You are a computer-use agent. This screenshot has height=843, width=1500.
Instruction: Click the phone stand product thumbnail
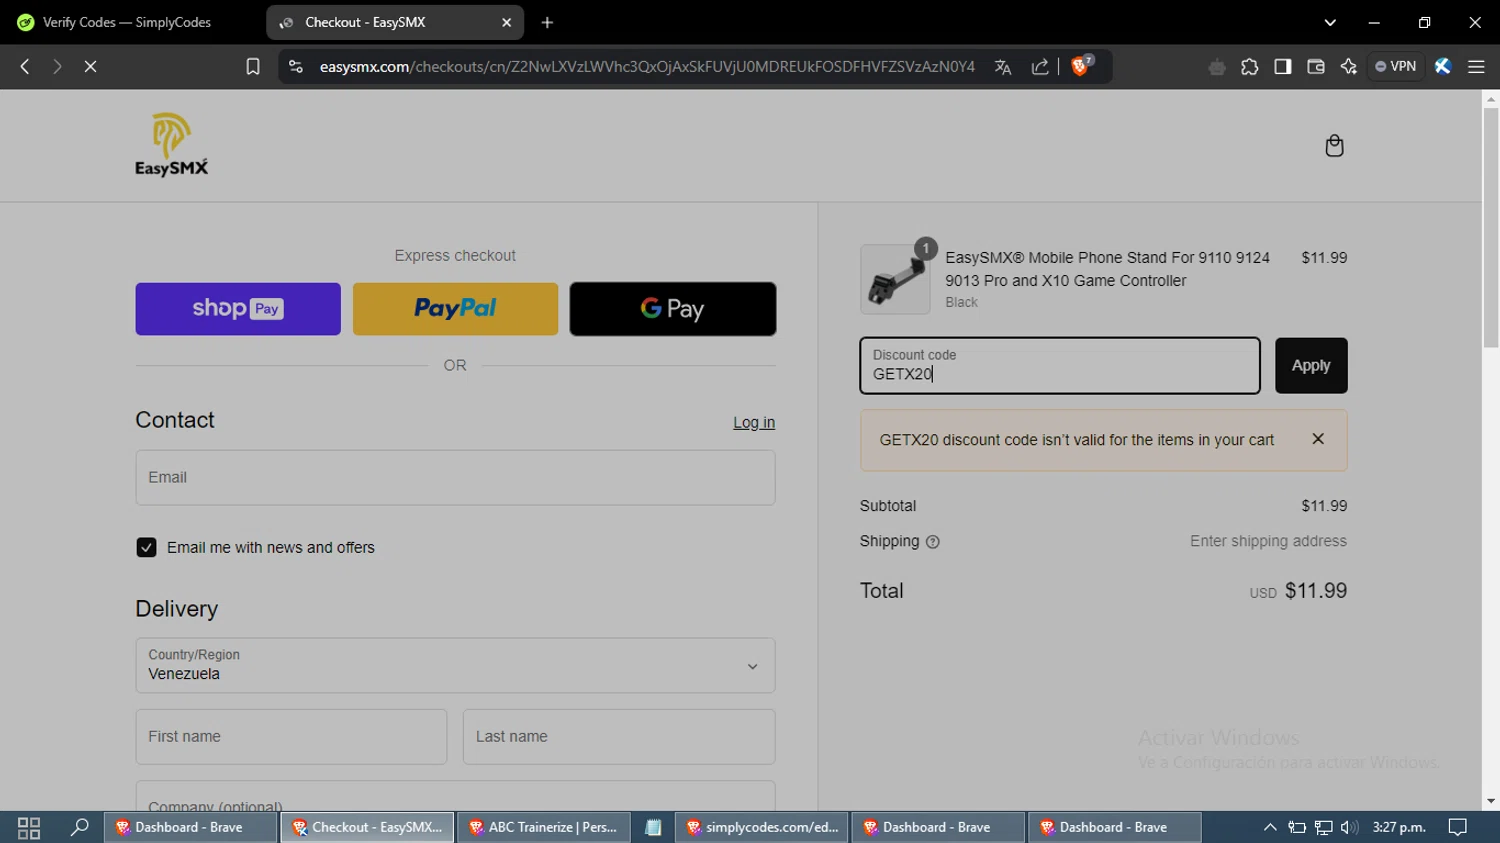click(895, 280)
